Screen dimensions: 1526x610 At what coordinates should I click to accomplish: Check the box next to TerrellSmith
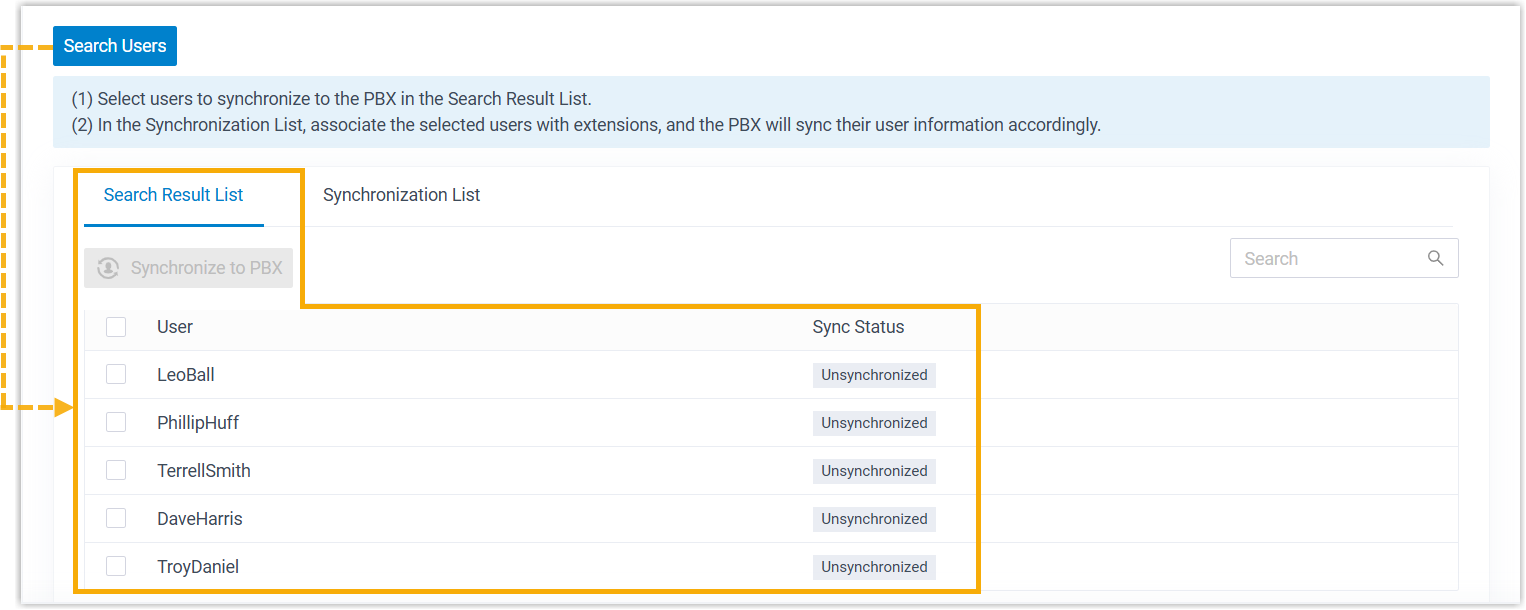click(x=116, y=471)
